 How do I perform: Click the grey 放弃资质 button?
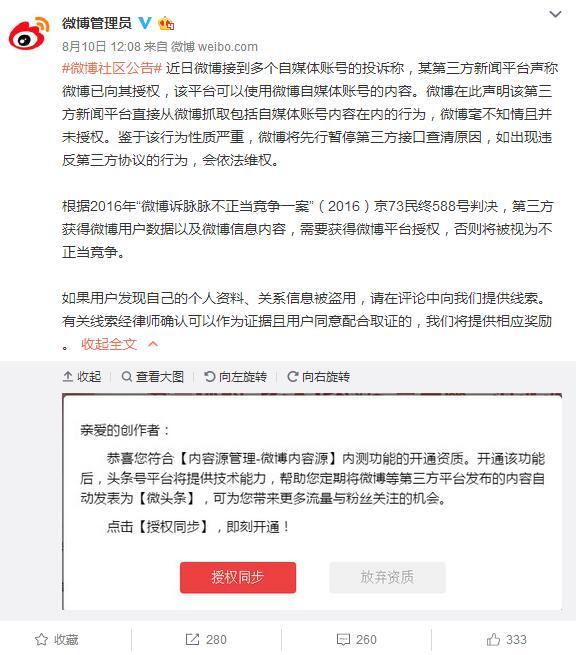point(387,577)
